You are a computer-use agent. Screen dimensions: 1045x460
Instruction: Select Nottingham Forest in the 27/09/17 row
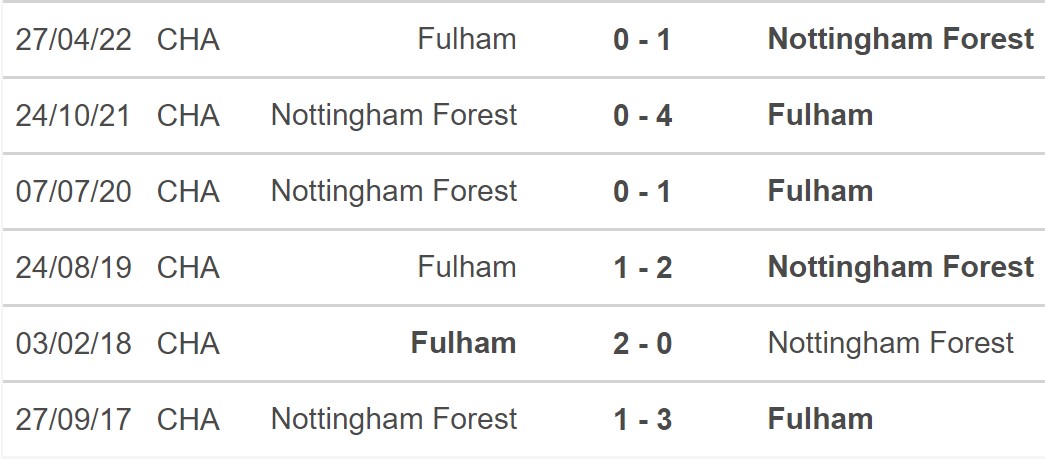[x=394, y=419]
